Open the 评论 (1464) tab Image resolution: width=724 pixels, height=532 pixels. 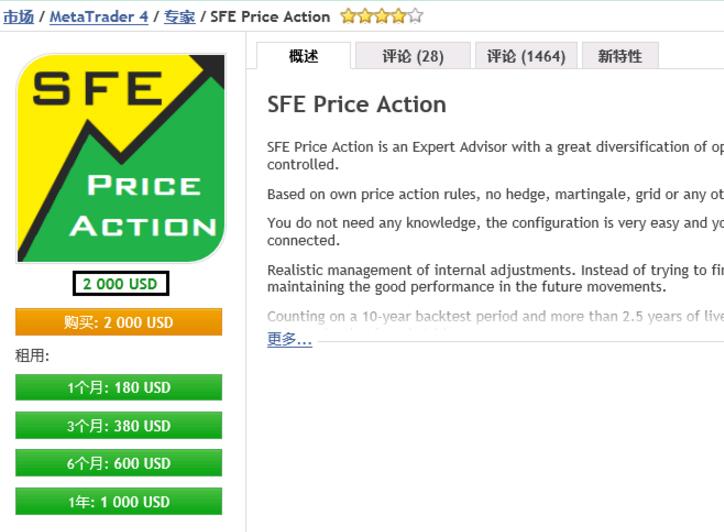coord(526,56)
